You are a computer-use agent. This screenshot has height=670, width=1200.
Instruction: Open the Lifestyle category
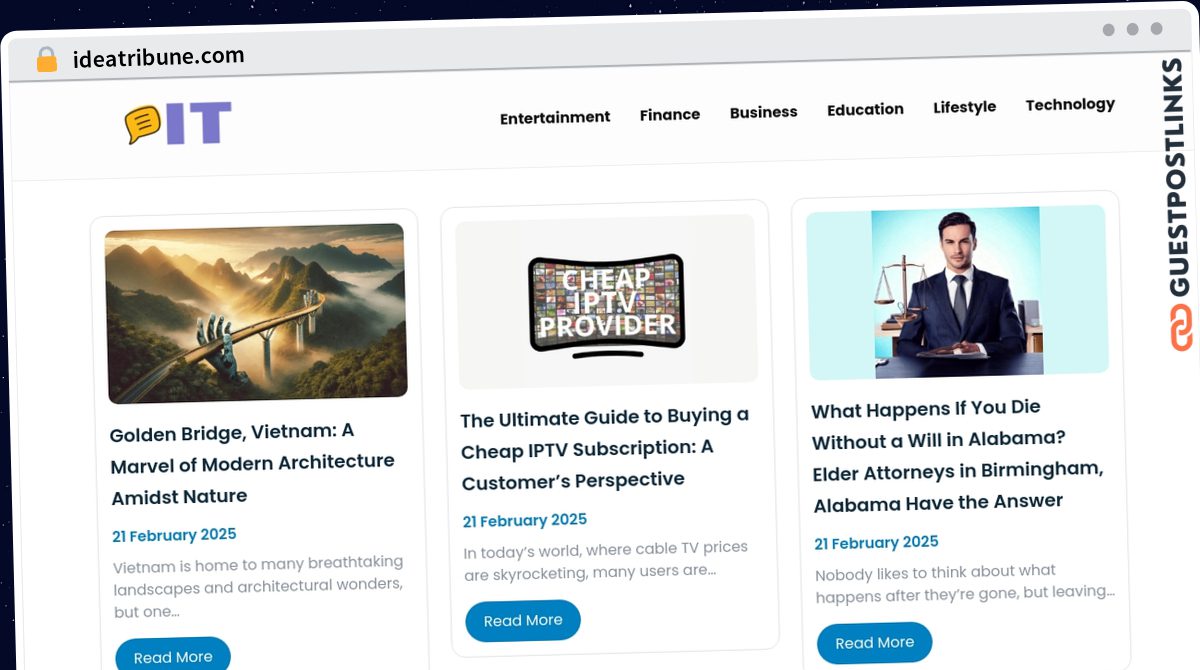[x=964, y=107]
